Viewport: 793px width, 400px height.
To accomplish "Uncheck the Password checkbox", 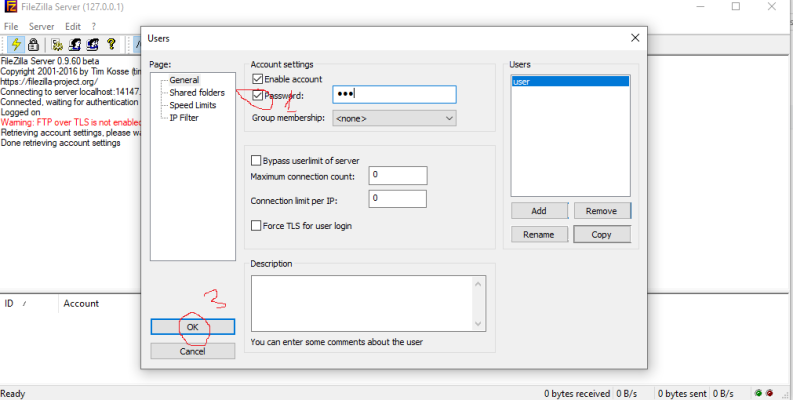I will coord(258,95).
